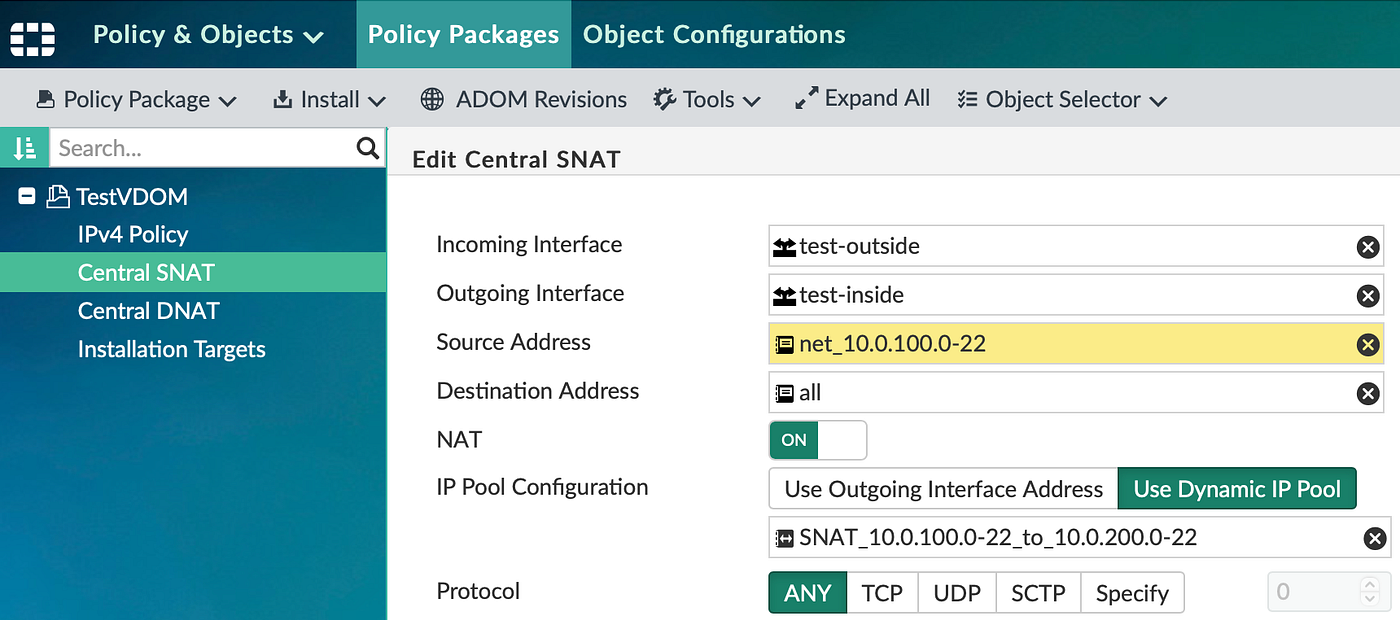Expand the Object Selector dropdown
This screenshot has height=620, width=1400.
[x=1062, y=99]
